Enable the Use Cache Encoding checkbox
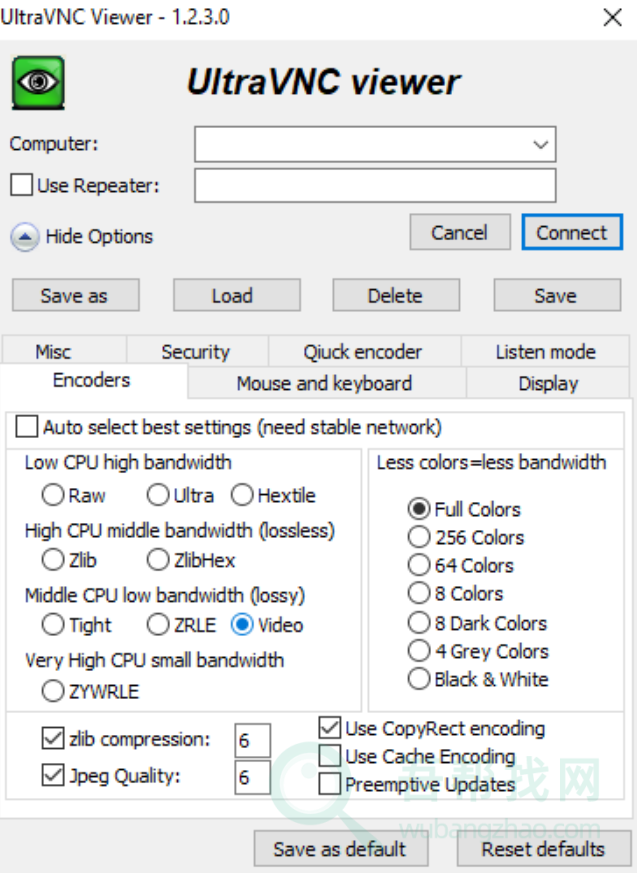The image size is (637, 873). 329,756
